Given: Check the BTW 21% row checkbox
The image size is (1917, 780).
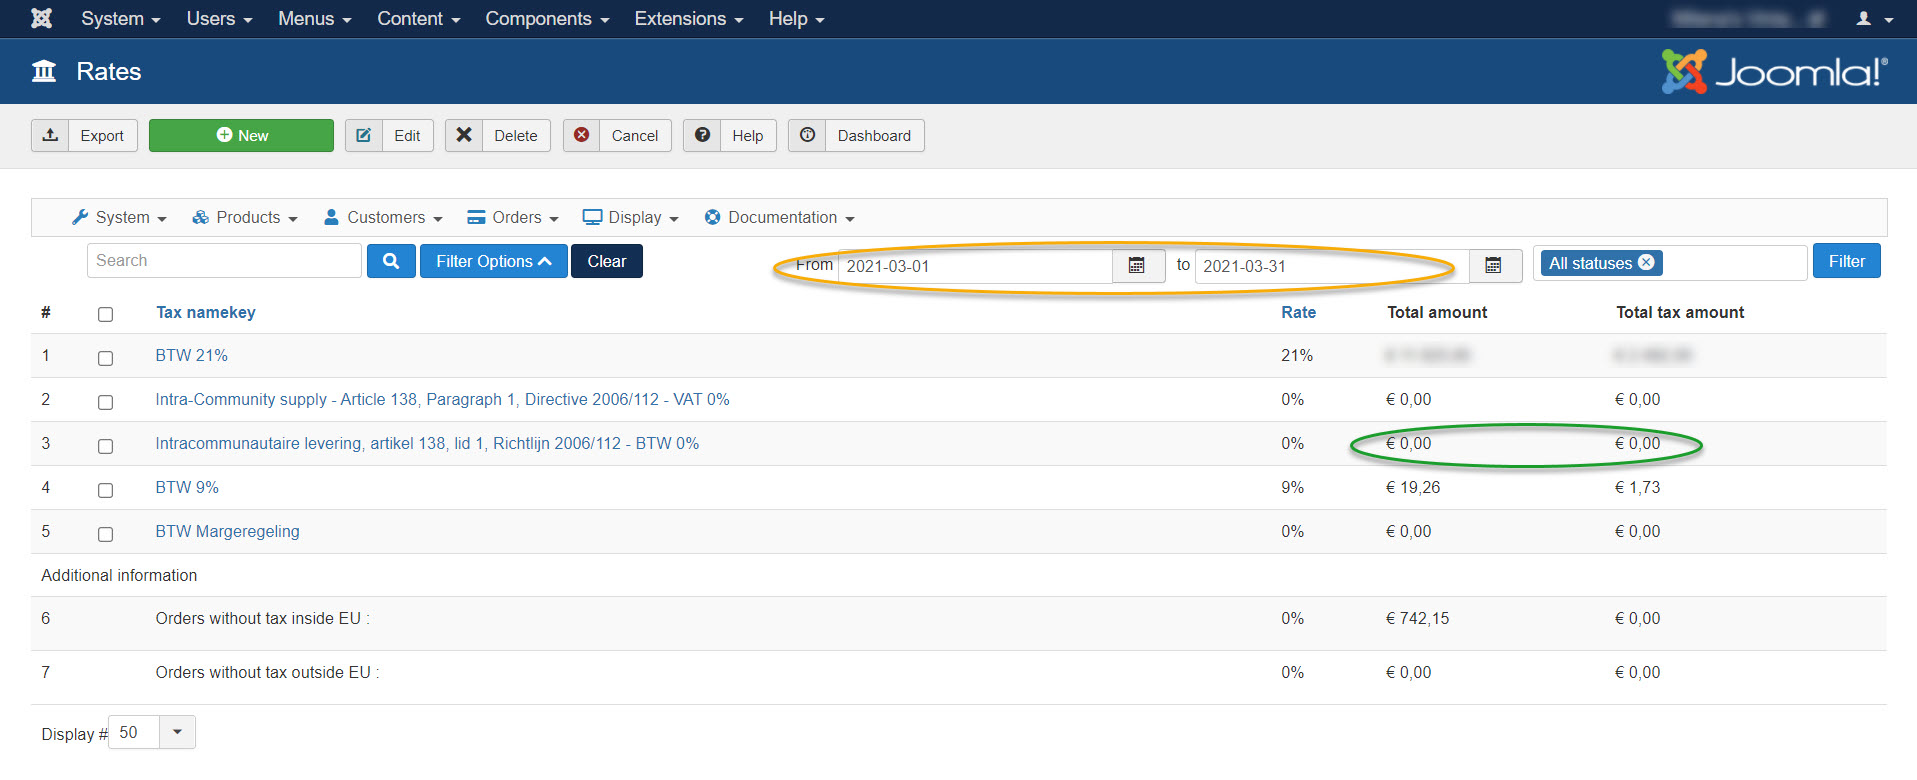Looking at the screenshot, I should 105,358.
